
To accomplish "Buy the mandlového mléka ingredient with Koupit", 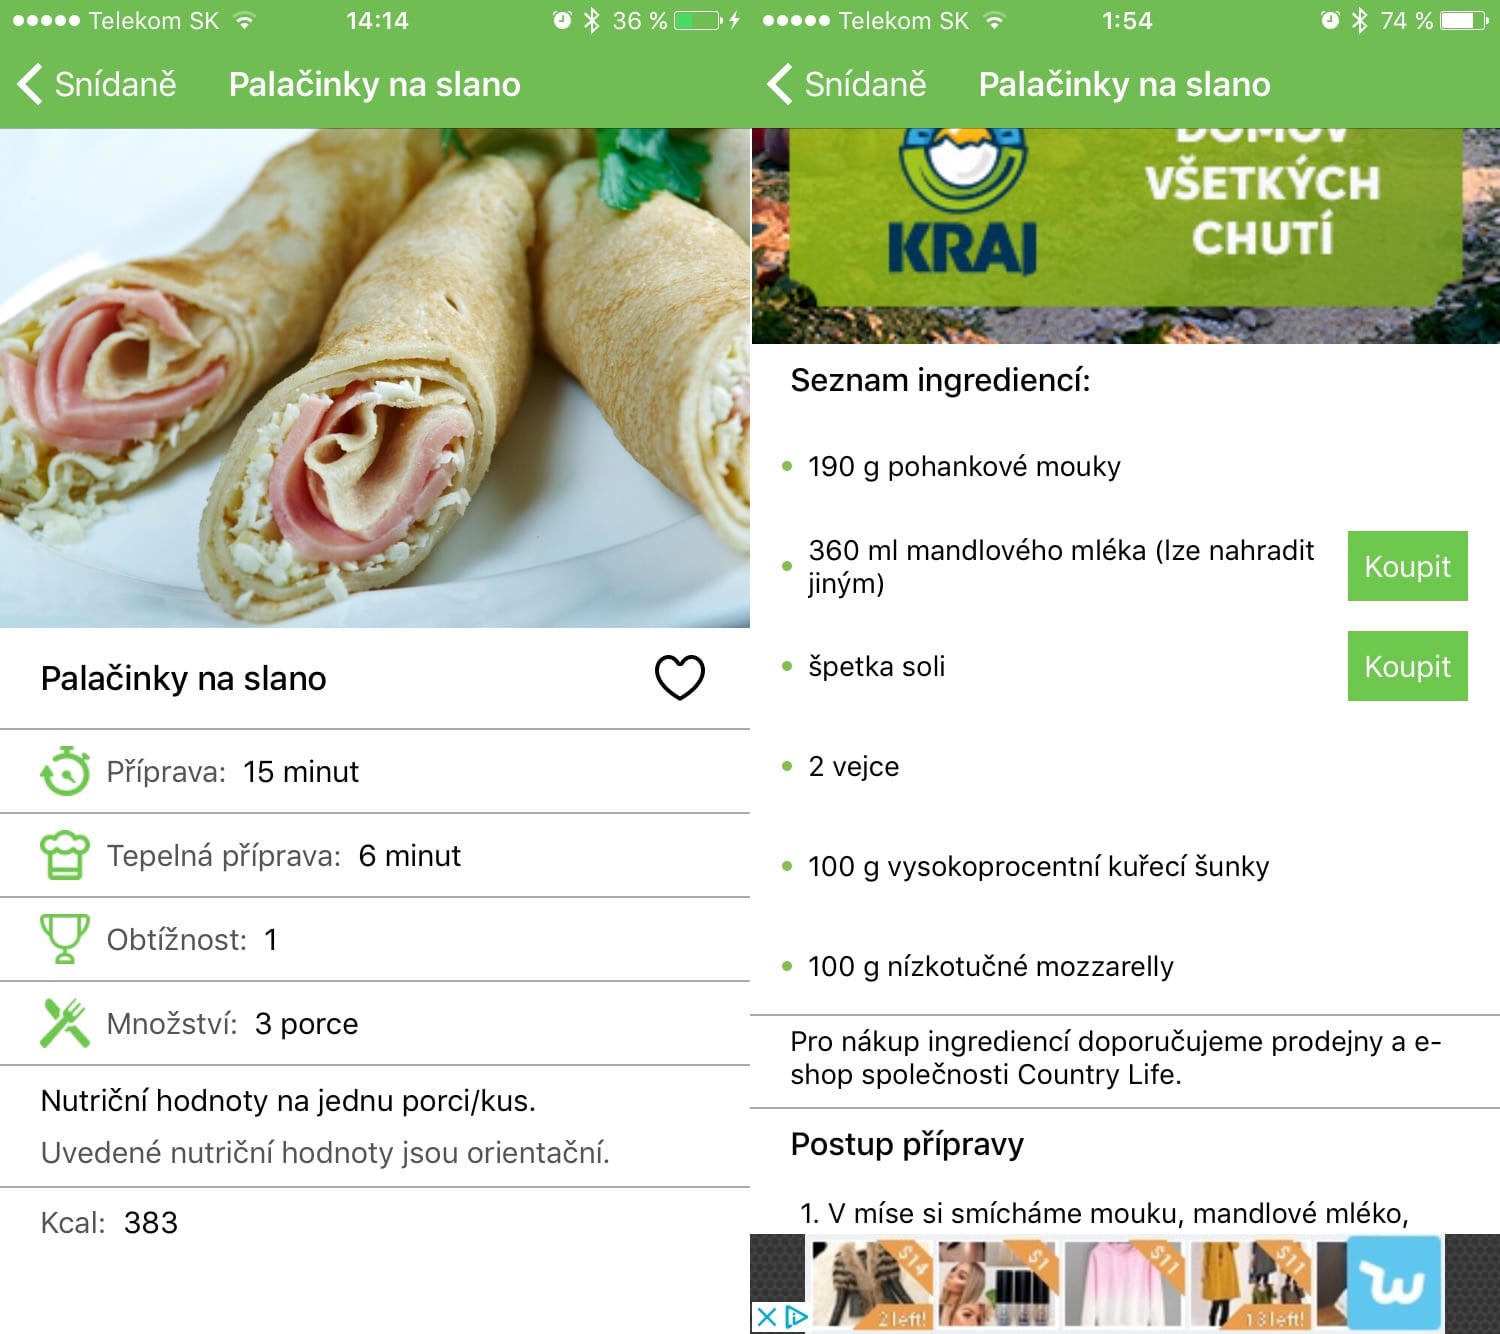I will [x=1407, y=566].
